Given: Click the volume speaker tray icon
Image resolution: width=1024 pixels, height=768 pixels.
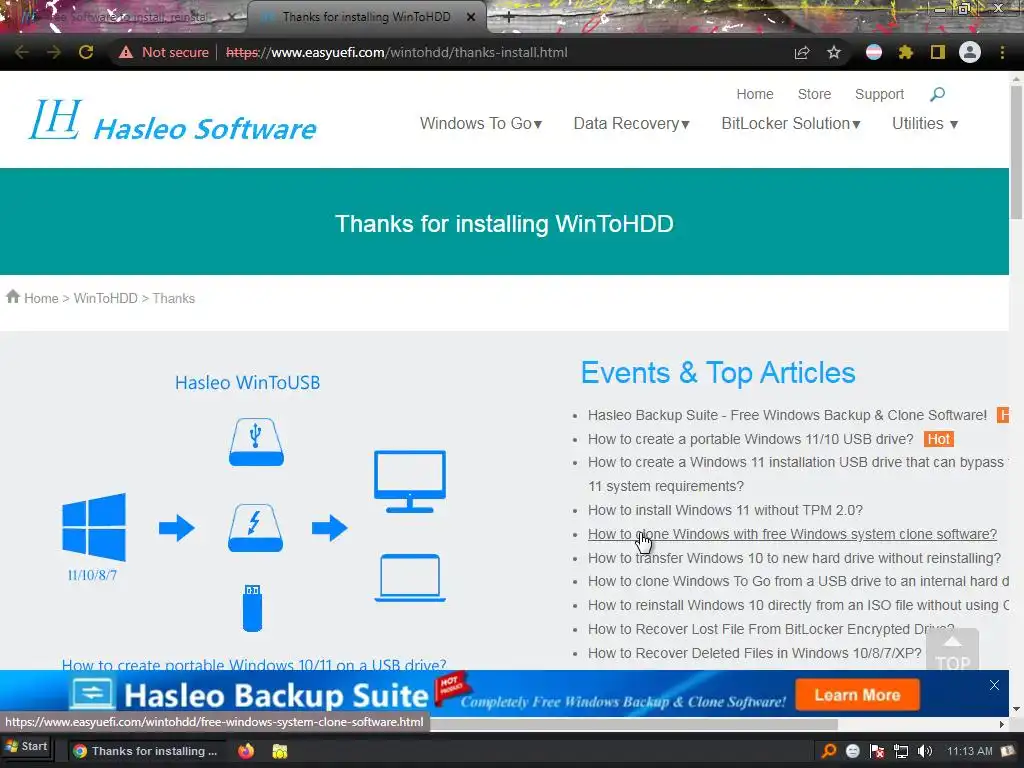Looking at the screenshot, I should [x=924, y=751].
